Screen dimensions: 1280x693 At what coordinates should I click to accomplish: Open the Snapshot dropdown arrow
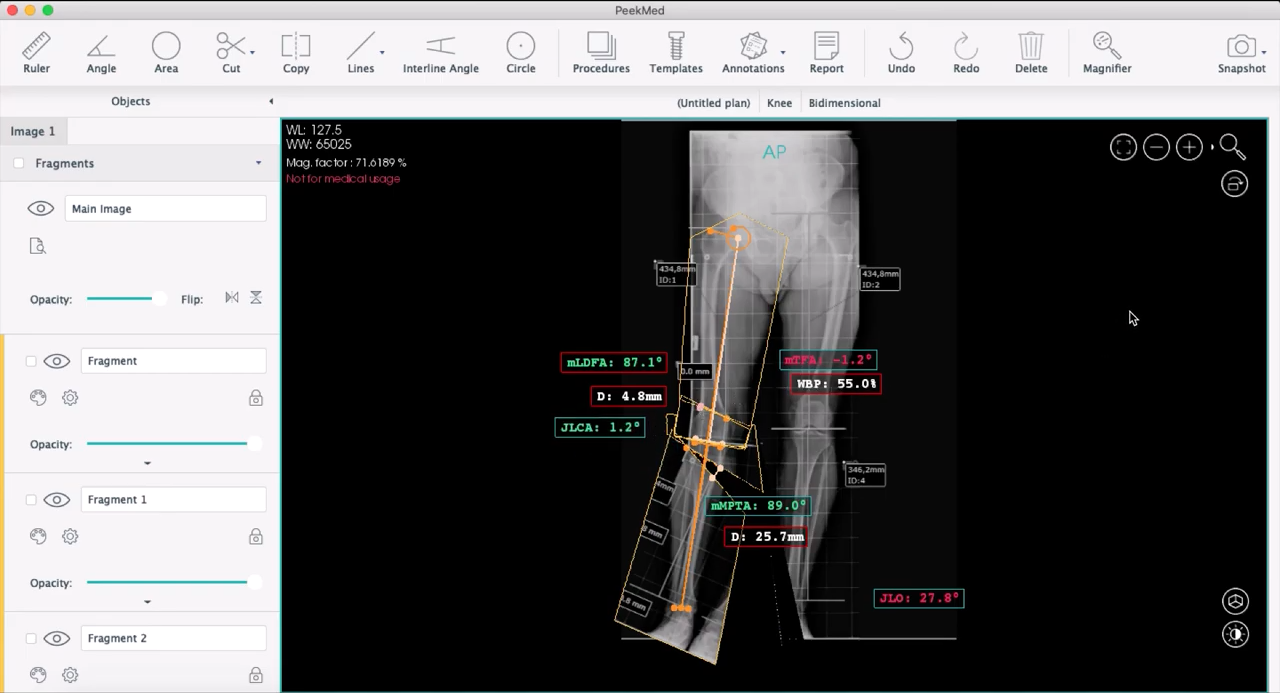[1264, 52]
